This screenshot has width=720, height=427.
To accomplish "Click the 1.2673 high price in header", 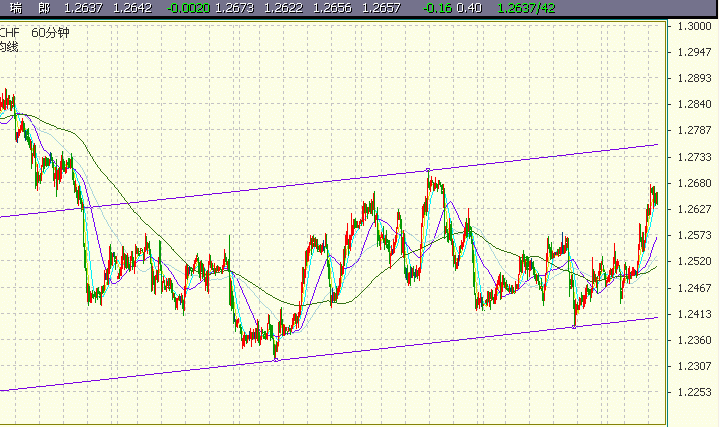I will tap(234, 8).
